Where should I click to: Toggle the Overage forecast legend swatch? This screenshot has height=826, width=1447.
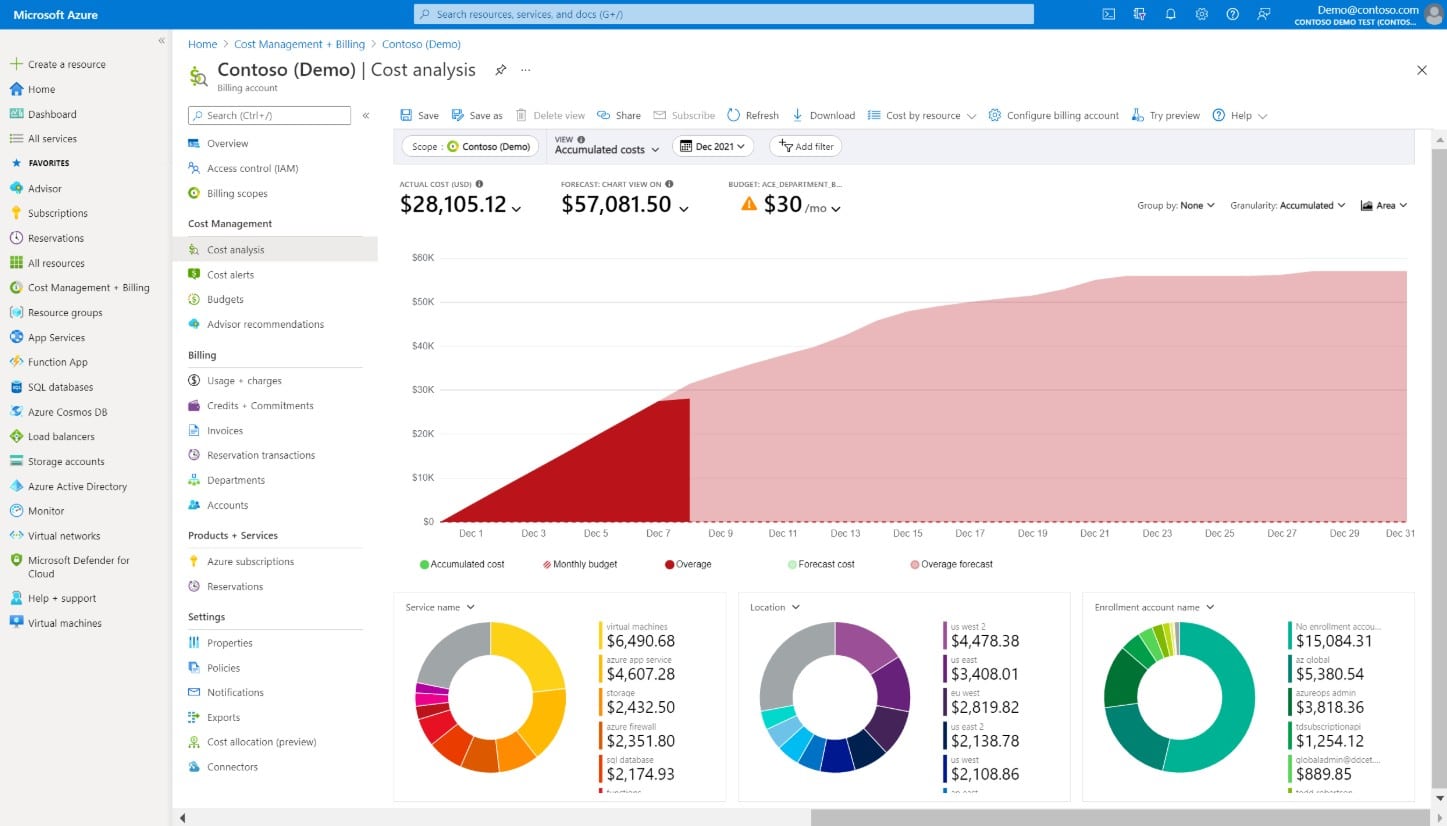915,564
